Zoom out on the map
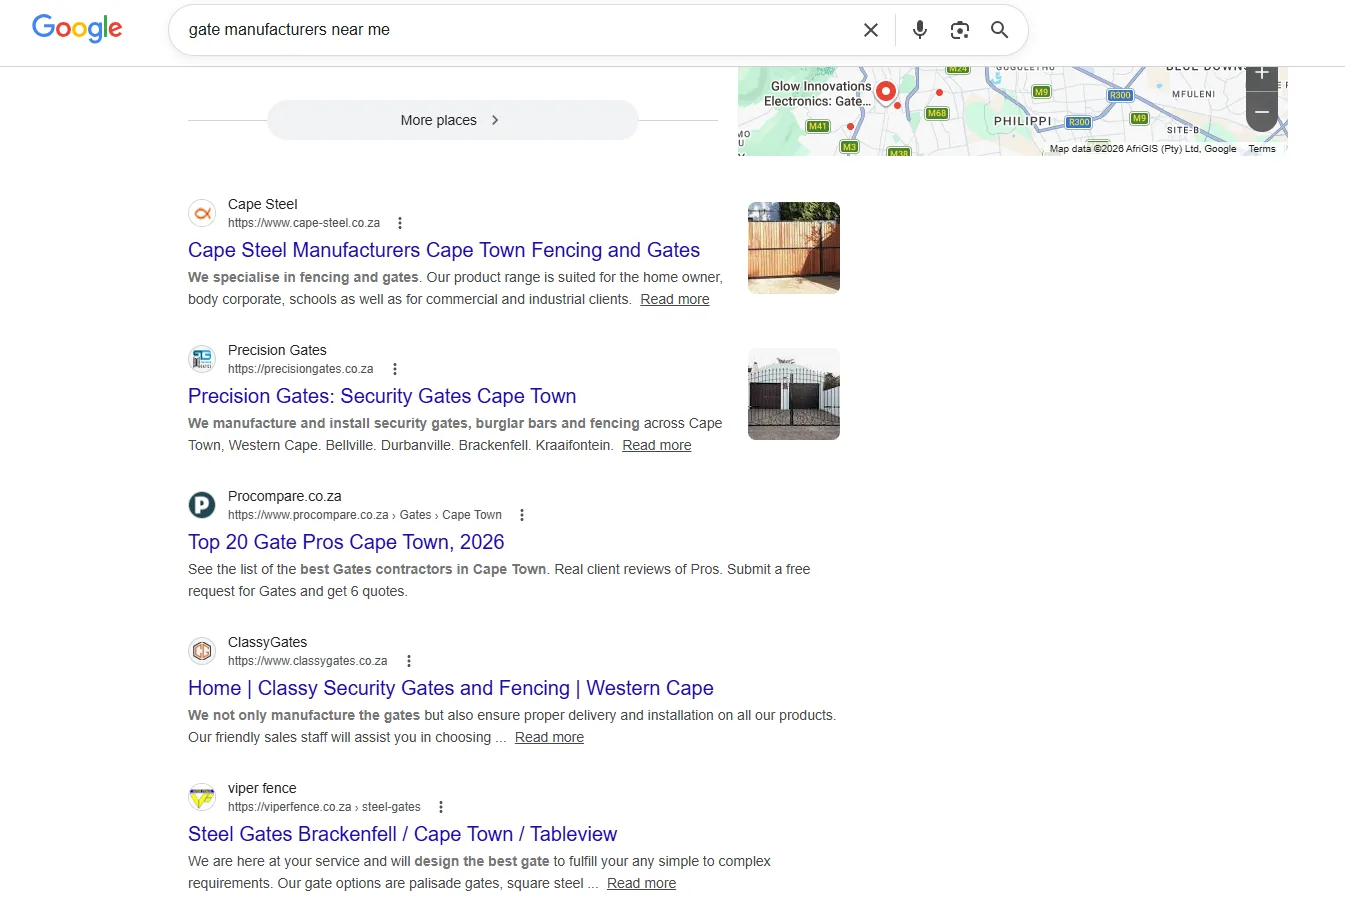The height and width of the screenshot is (897, 1345). (1262, 112)
